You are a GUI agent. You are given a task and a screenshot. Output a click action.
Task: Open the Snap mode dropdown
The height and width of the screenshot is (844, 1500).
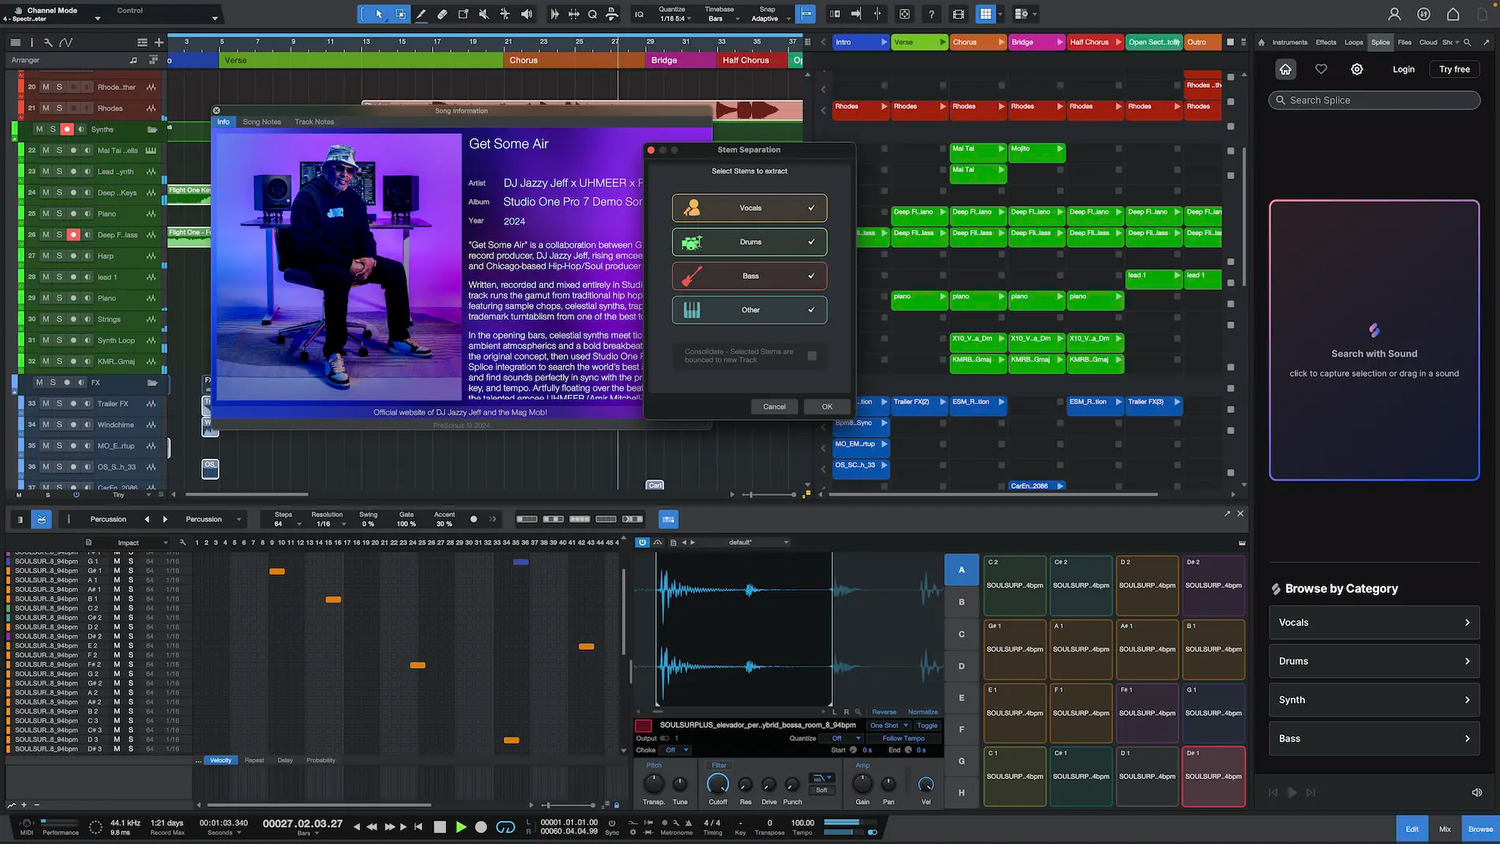click(765, 18)
